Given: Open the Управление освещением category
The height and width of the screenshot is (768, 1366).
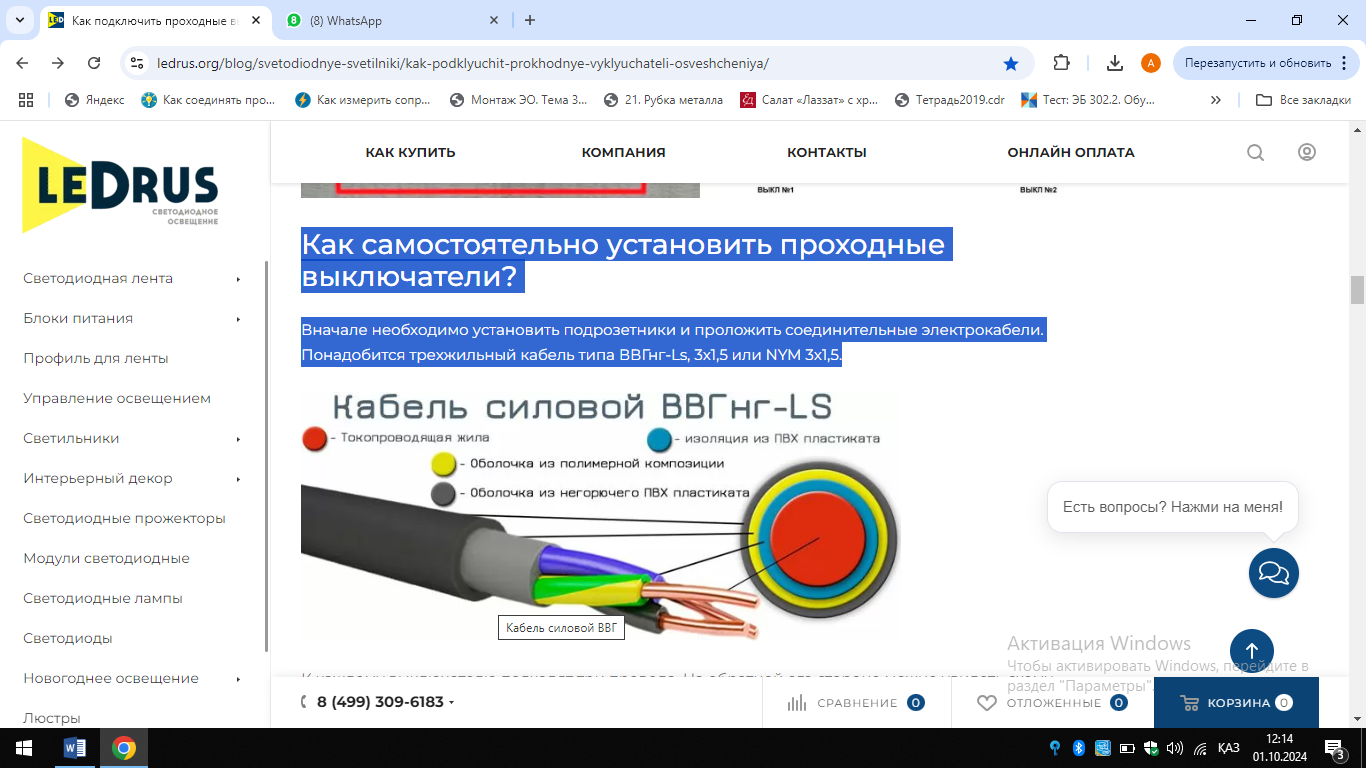Looking at the screenshot, I should (117, 398).
